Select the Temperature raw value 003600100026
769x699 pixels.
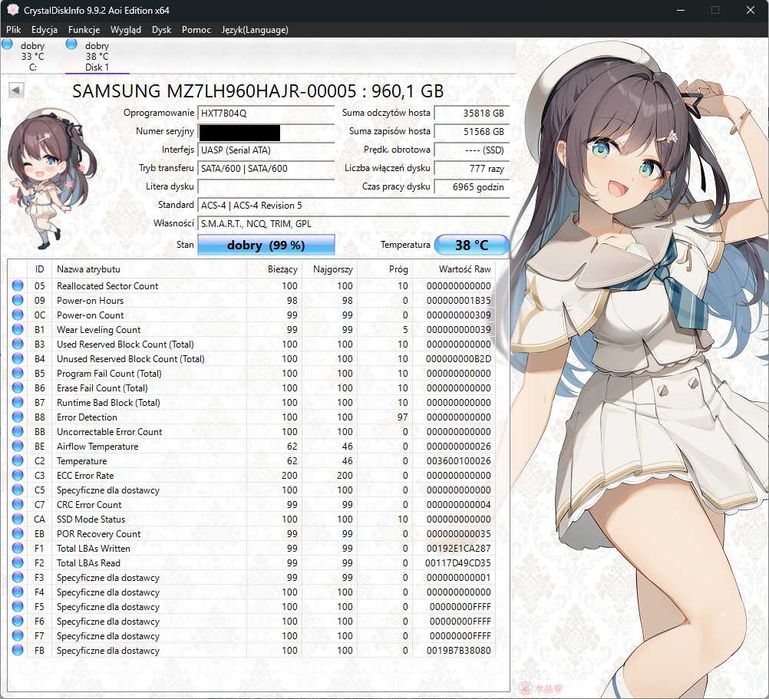(459, 461)
